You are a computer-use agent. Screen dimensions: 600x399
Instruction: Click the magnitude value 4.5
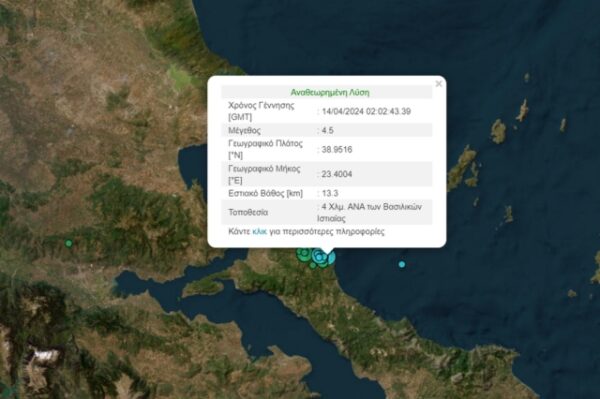tap(328, 130)
